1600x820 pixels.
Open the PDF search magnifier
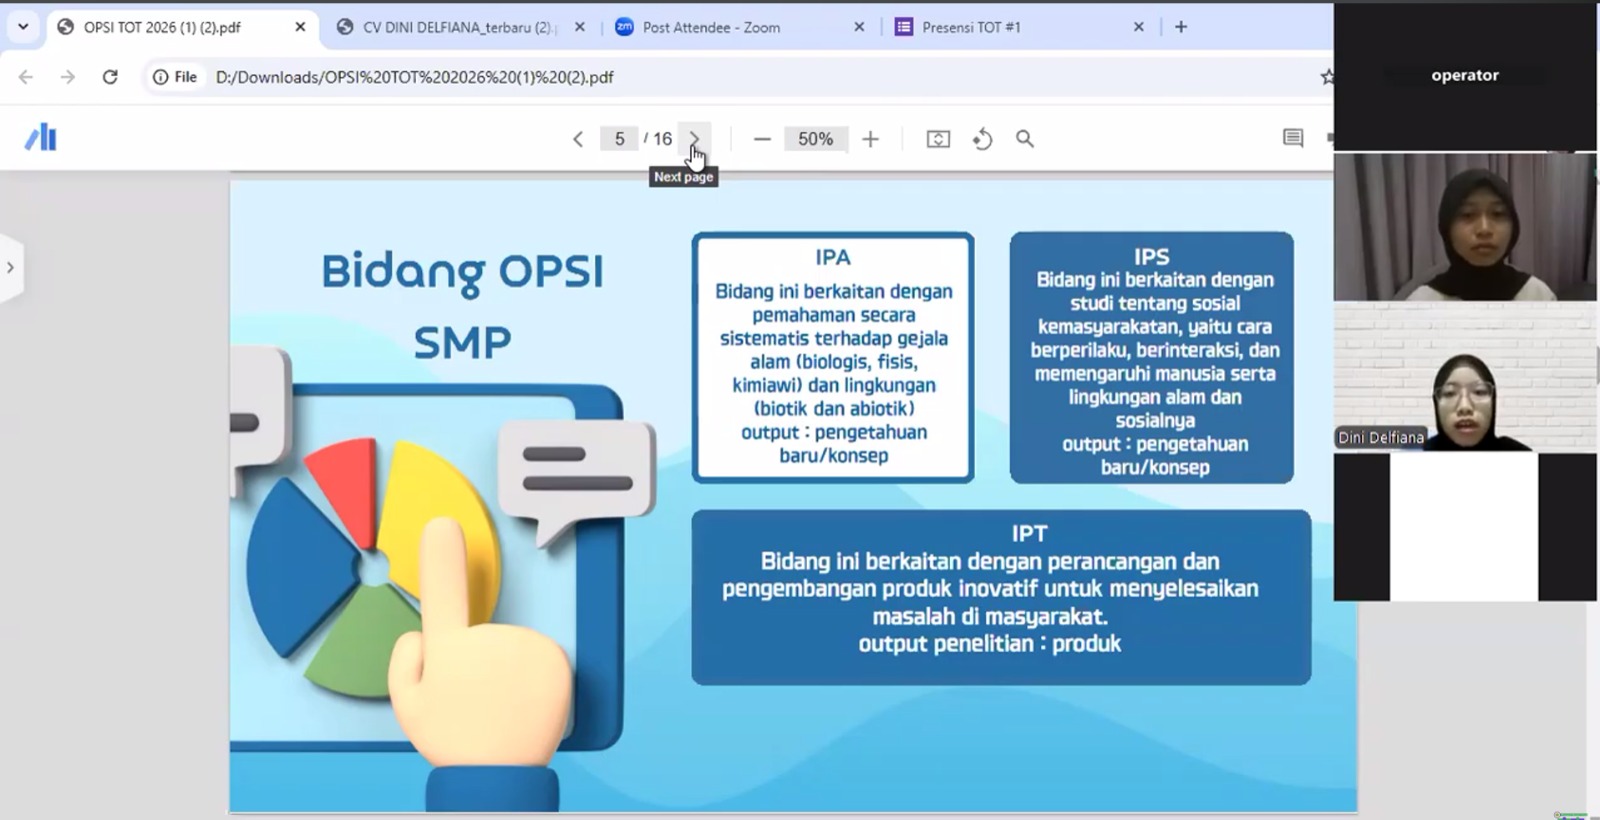[1025, 139]
